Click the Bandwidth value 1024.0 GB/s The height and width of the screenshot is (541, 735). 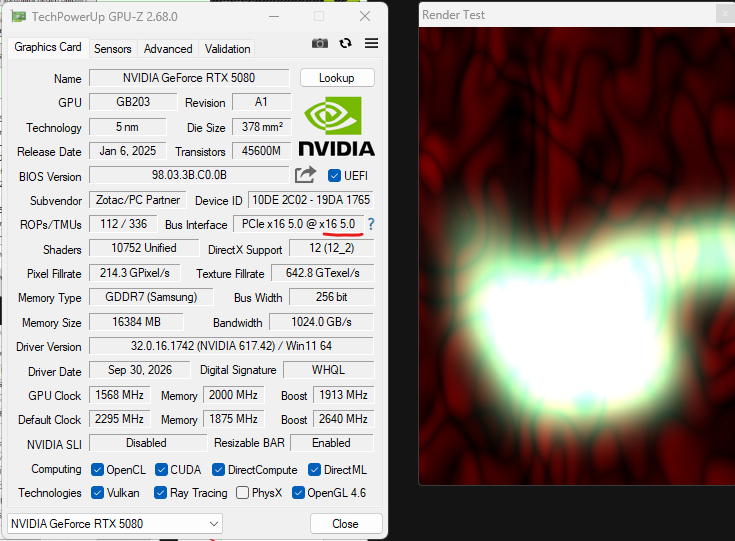(x=322, y=322)
